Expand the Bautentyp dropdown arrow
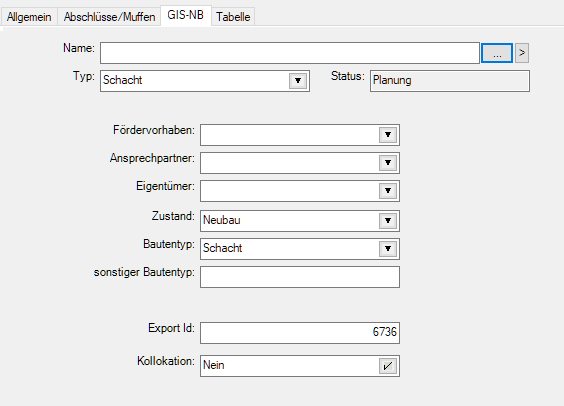The height and width of the screenshot is (406, 564). (x=388, y=249)
